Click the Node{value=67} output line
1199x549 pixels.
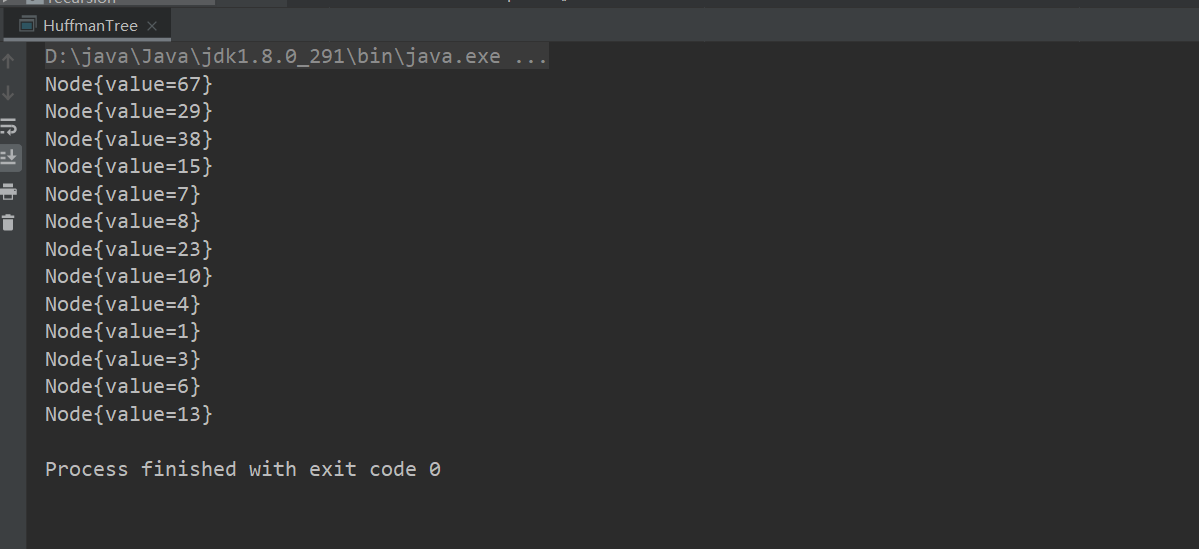[x=128, y=84]
